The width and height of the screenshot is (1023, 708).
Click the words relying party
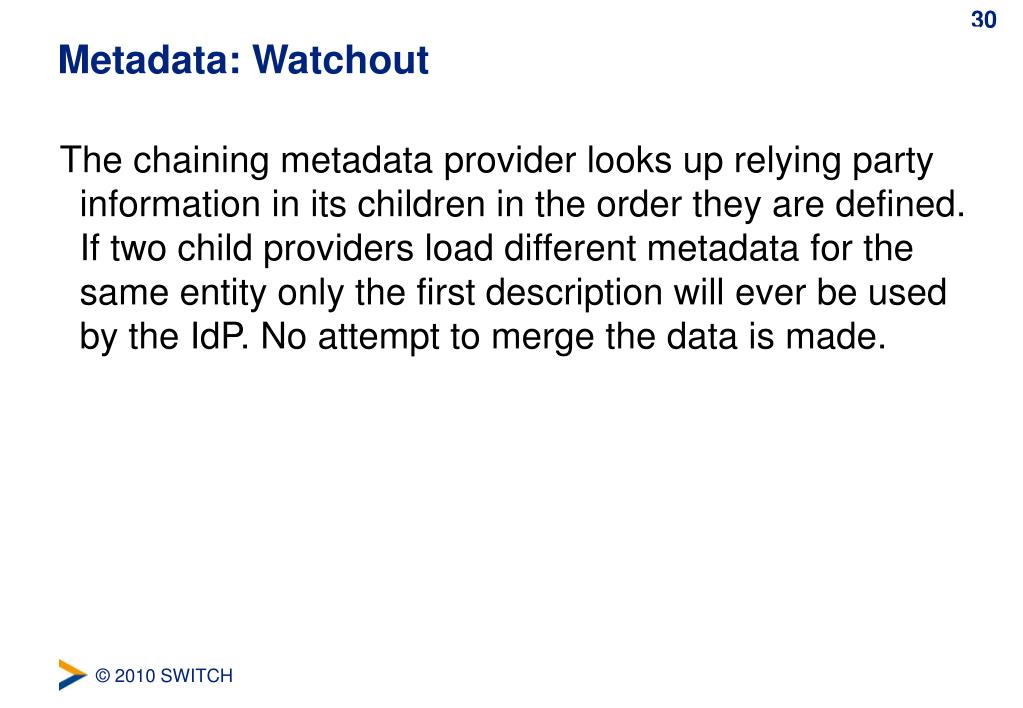pyautogui.click(x=833, y=161)
